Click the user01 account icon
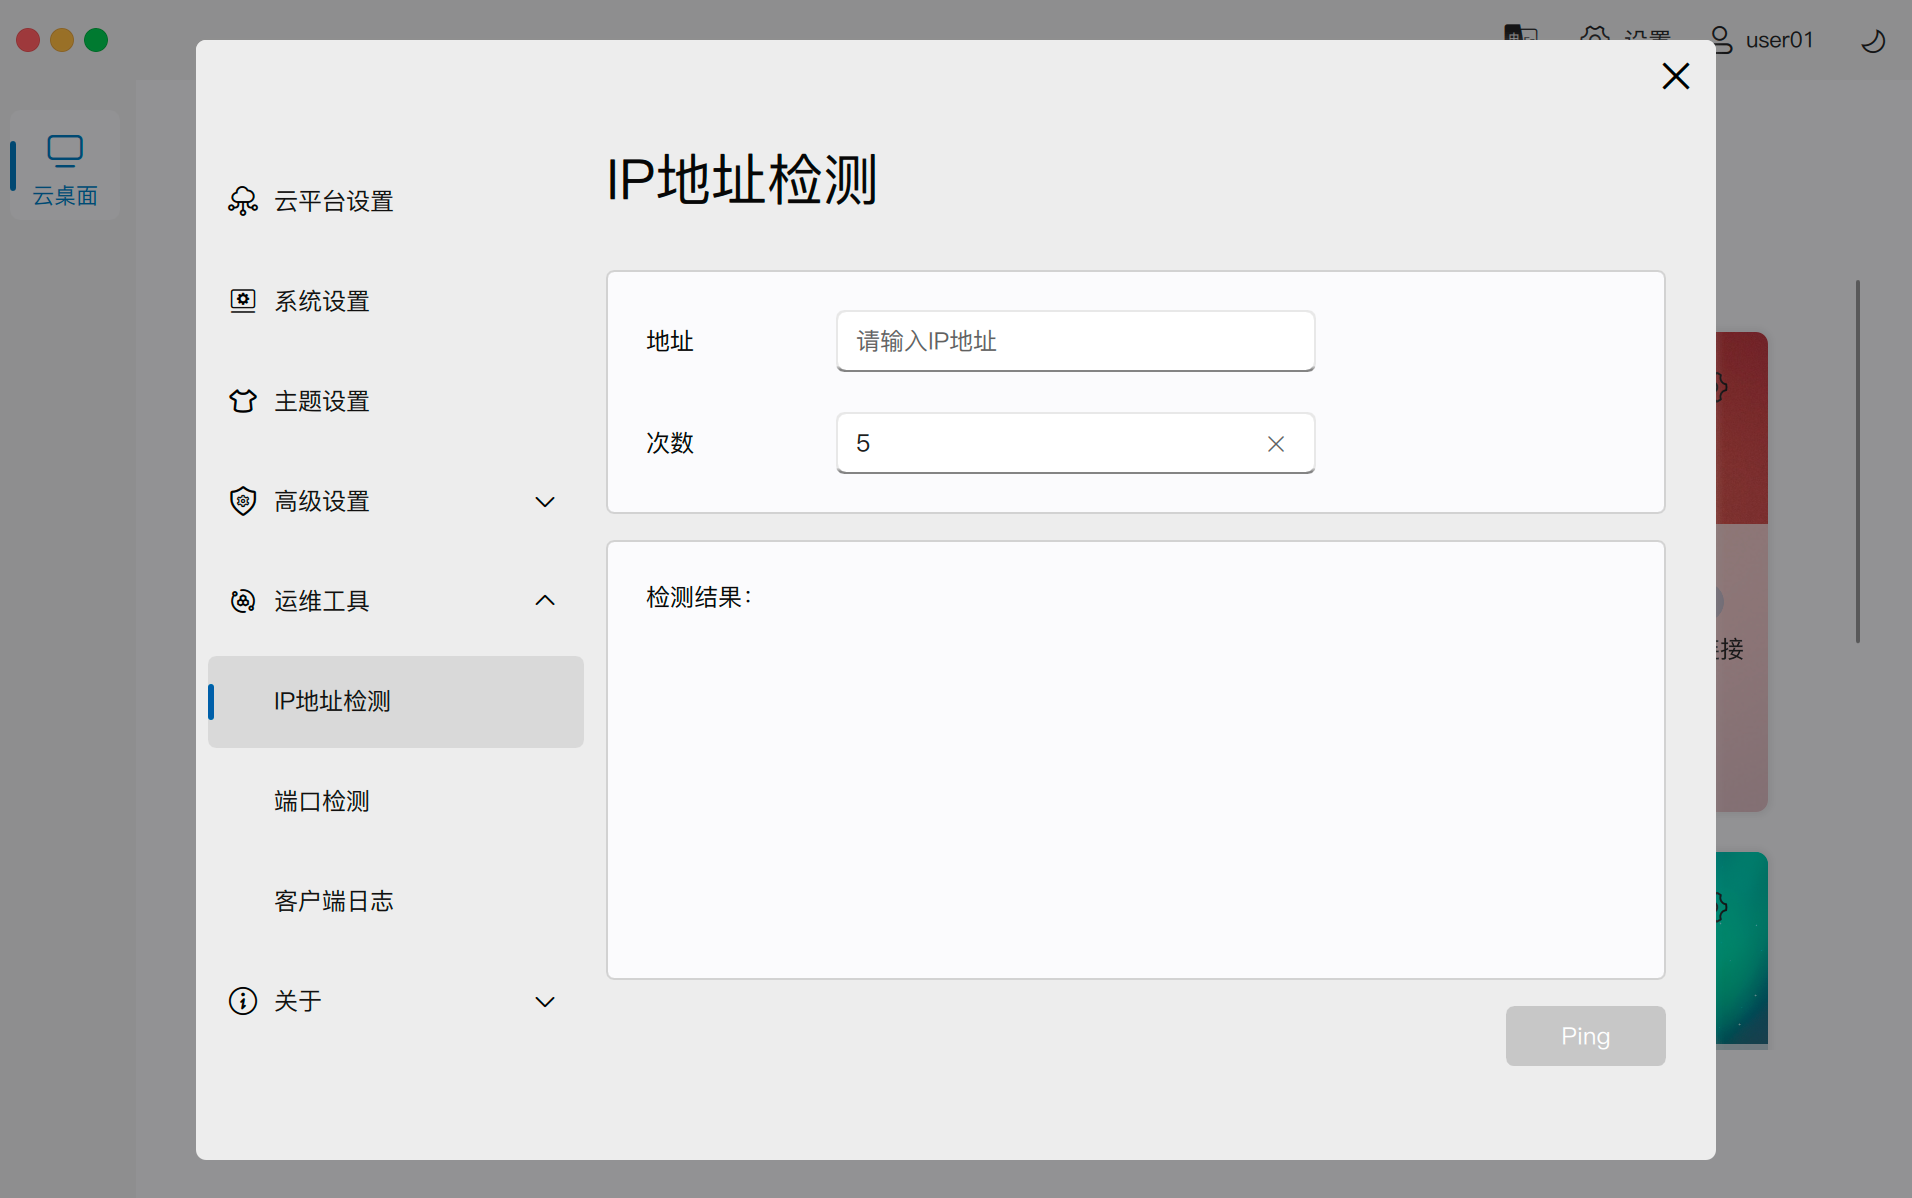 point(1721,40)
